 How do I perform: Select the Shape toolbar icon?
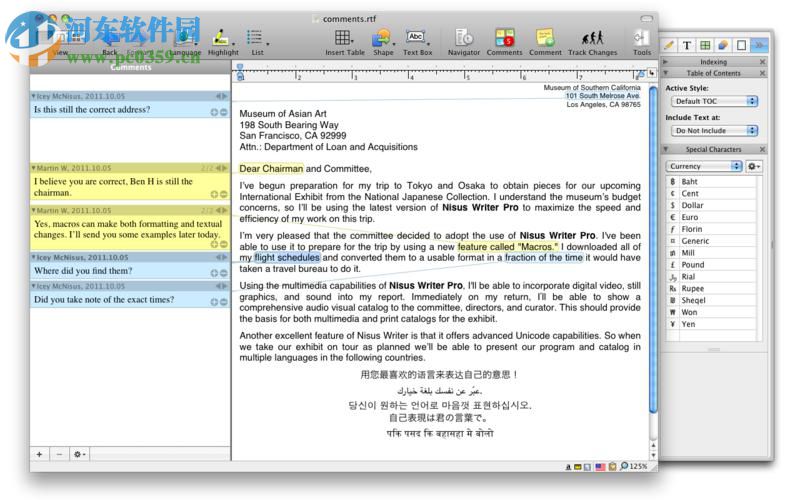coord(383,42)
